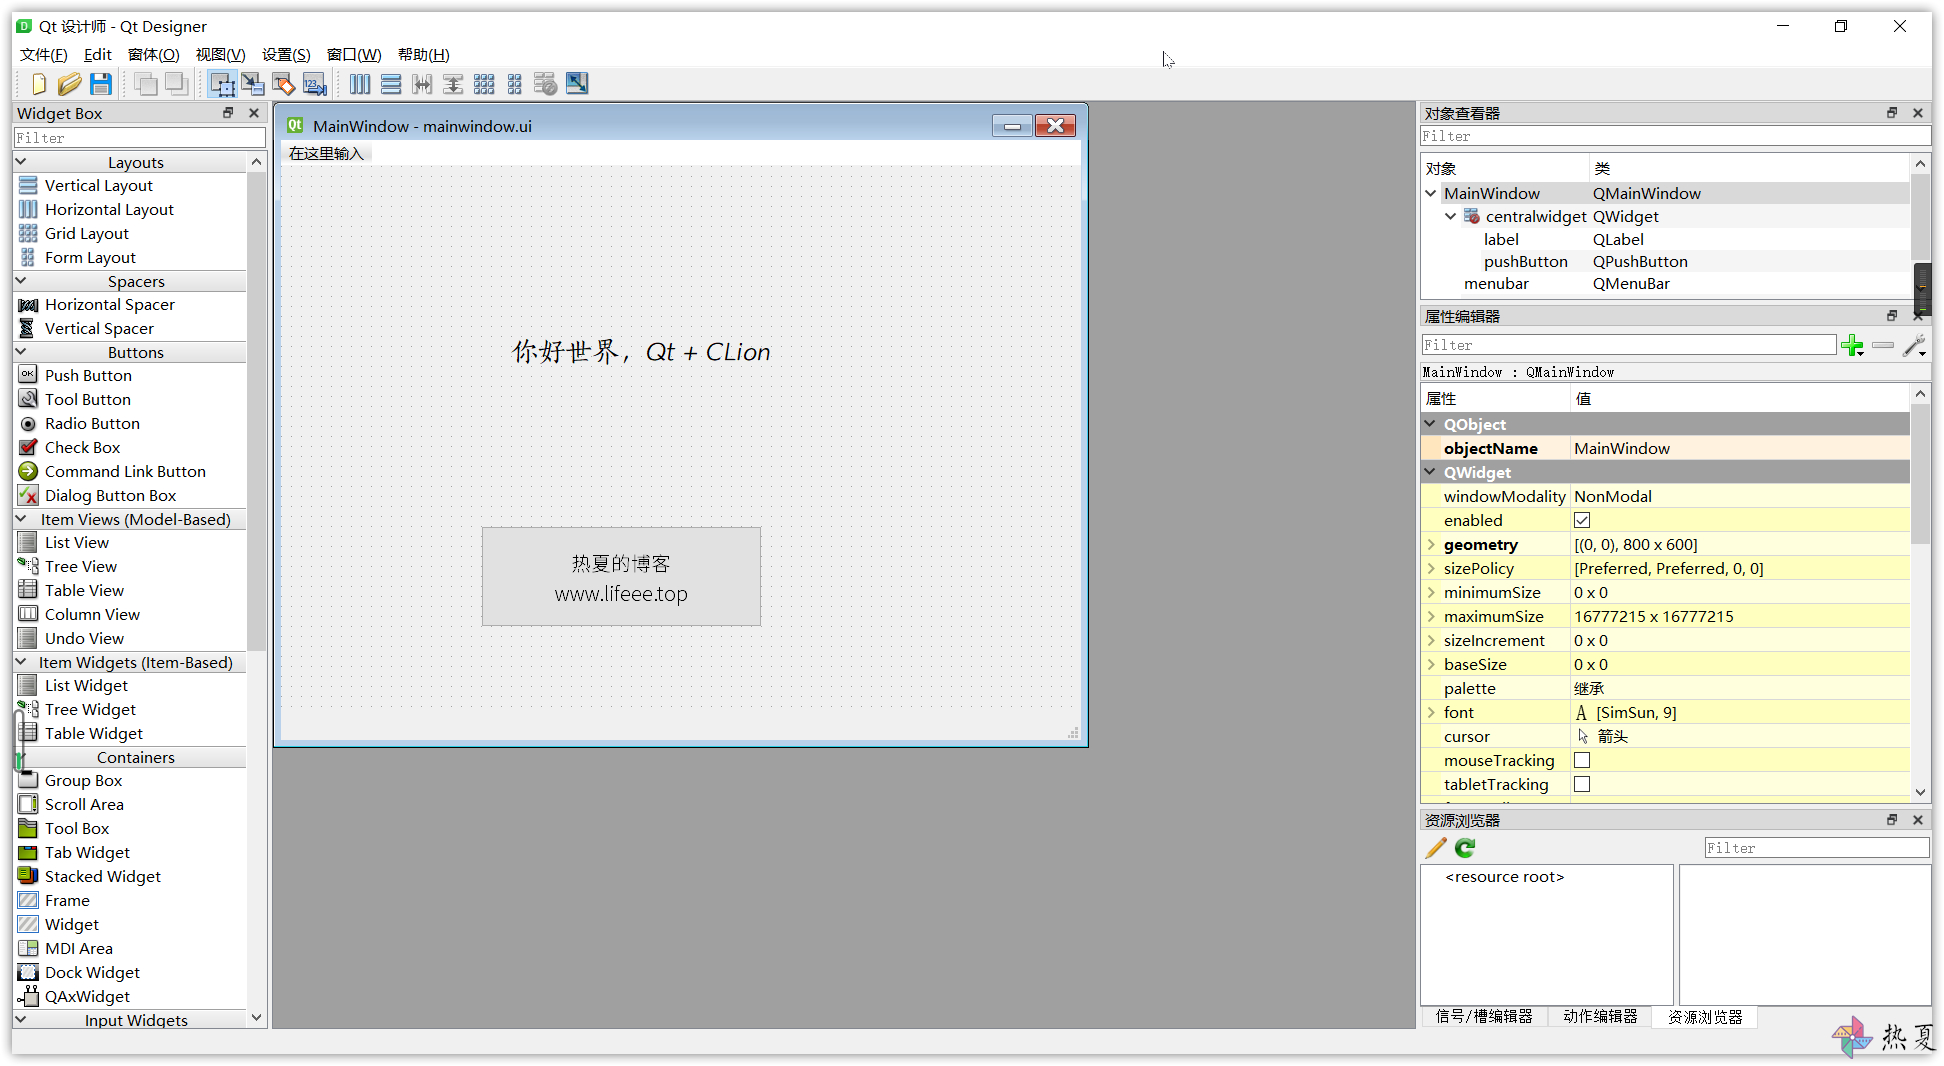
Task: Select pushButton in the object inspector
Action: tap(1525, 262)
